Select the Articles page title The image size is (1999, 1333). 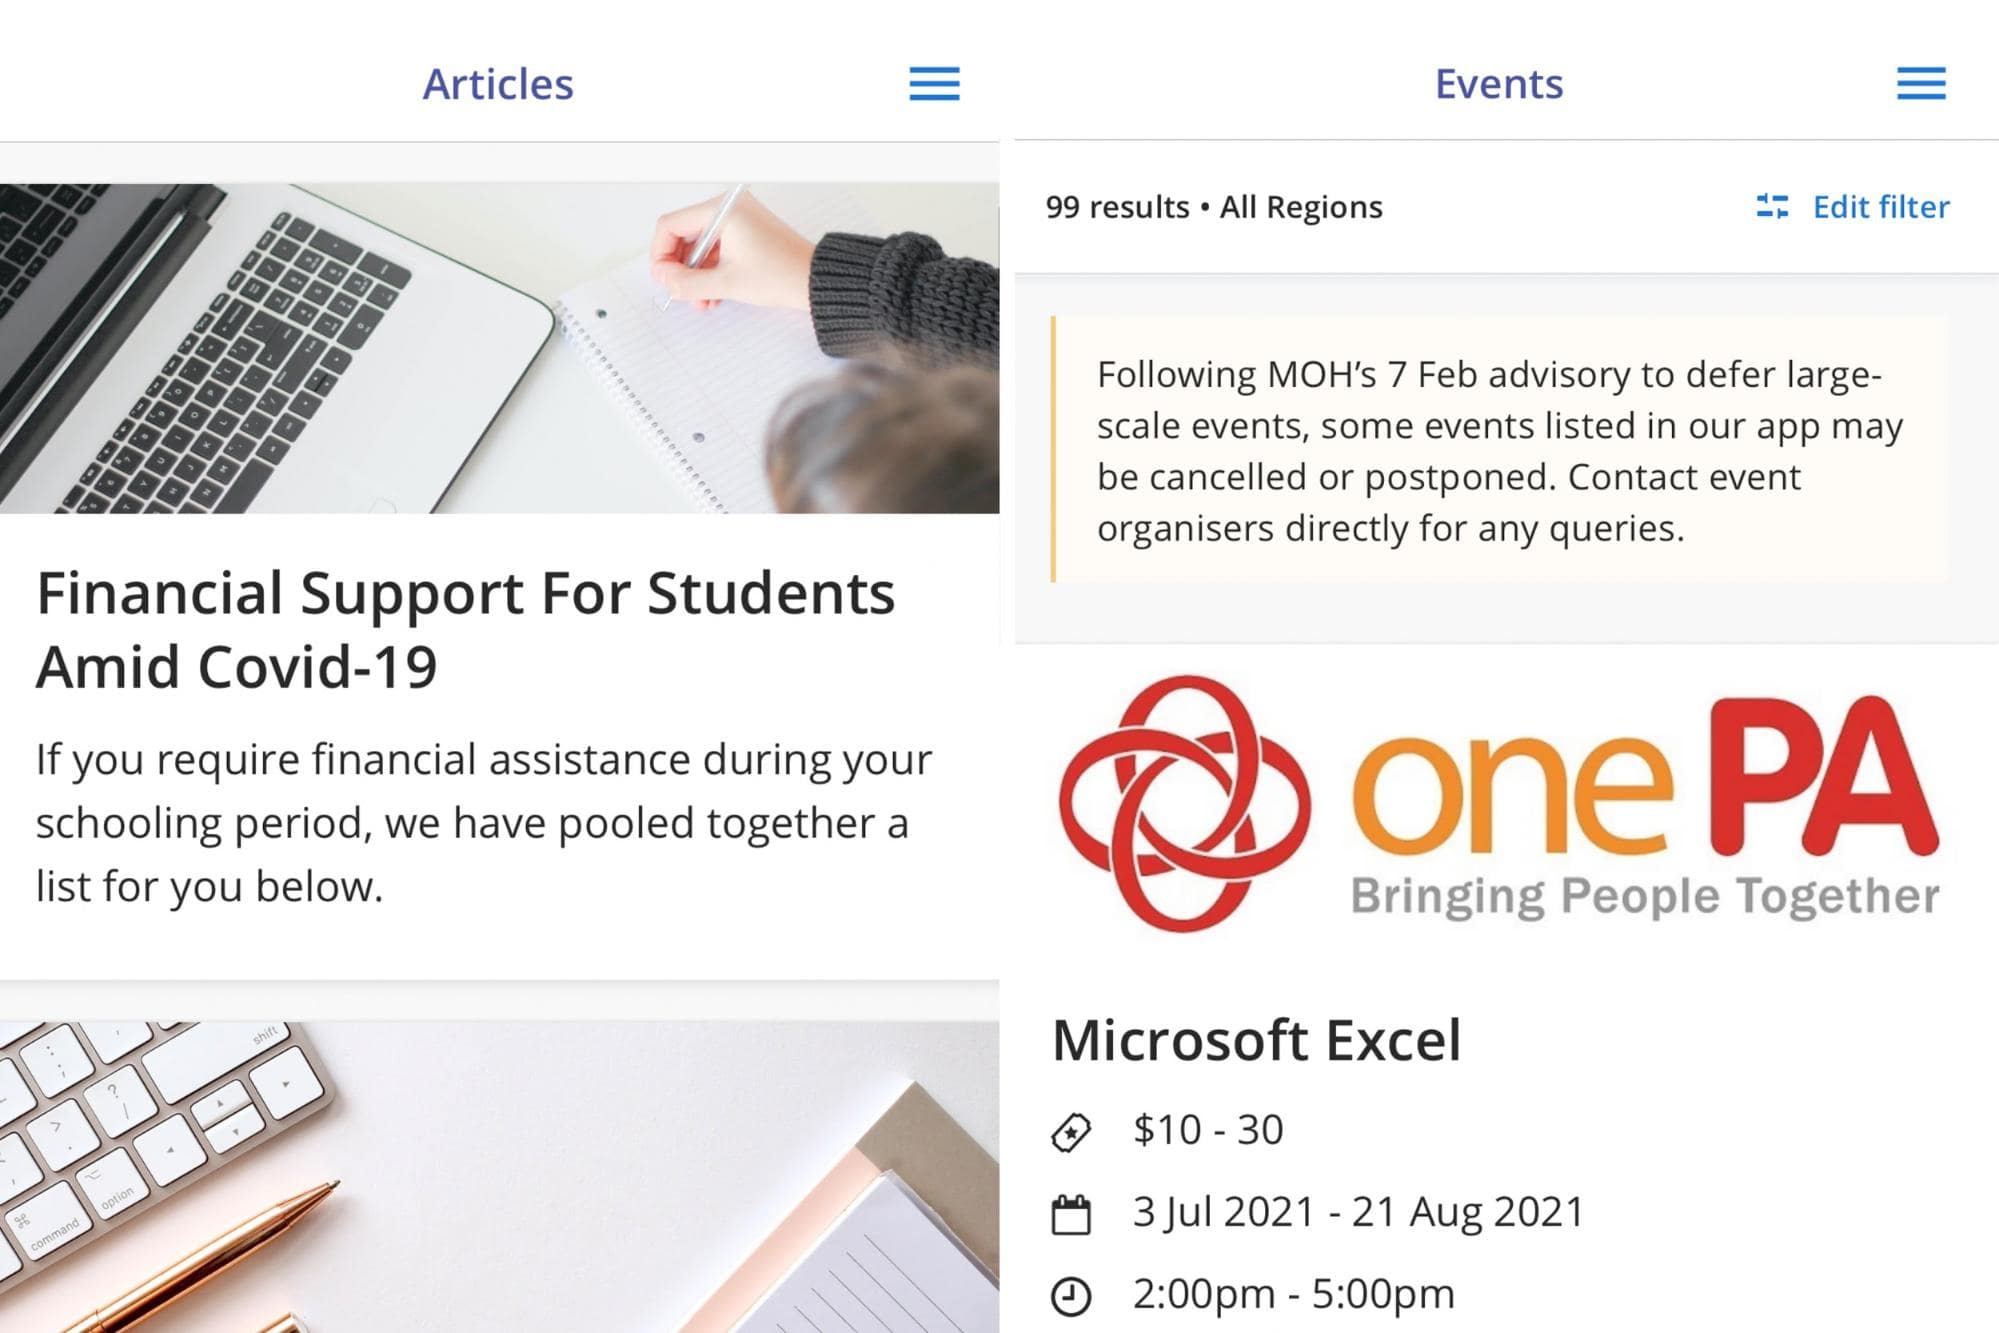pos(498,84)
